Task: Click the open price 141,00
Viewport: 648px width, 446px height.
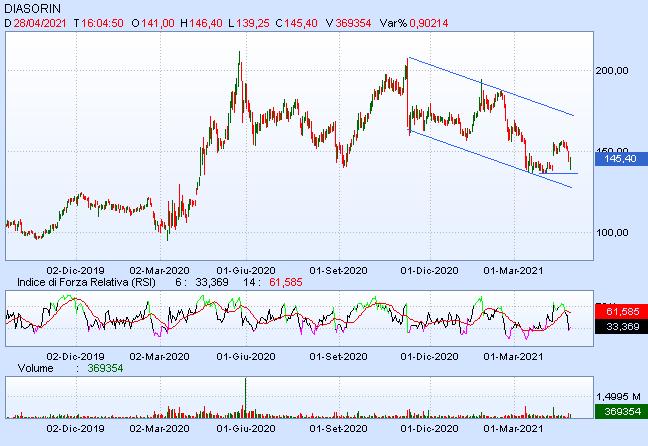Action: coord(157,23)
